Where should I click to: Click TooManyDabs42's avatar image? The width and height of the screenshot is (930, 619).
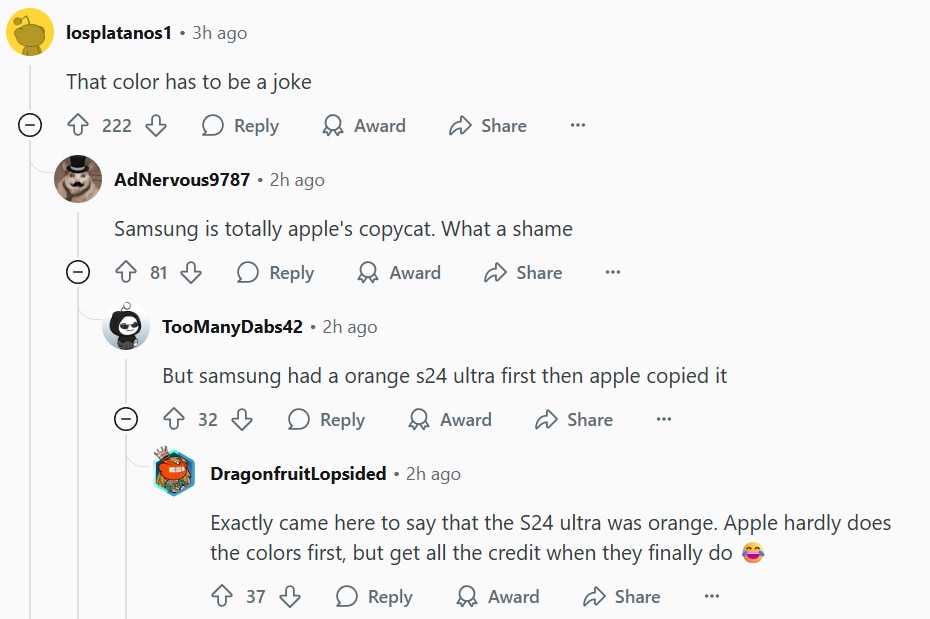click(126, 326)
